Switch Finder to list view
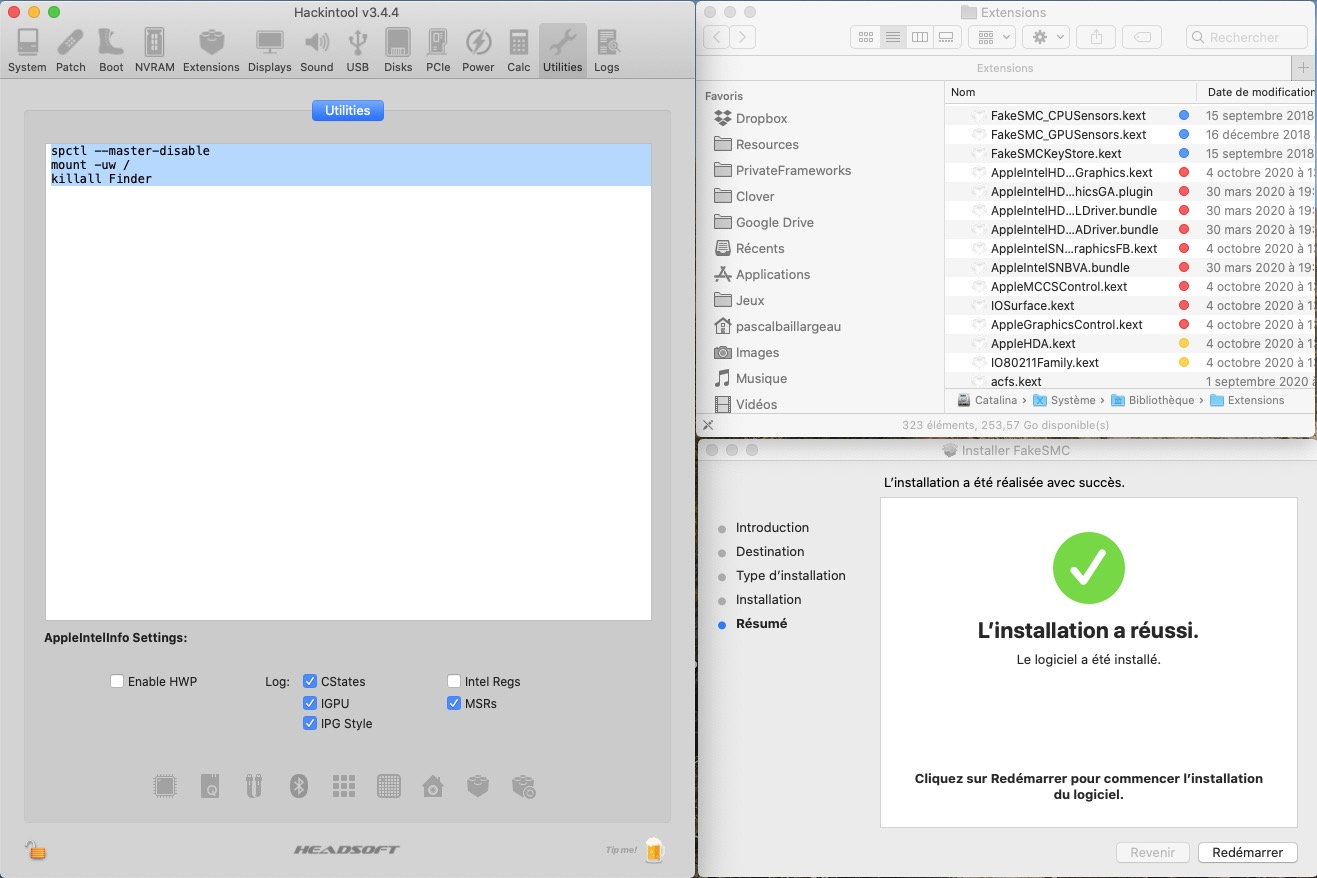 [893, 37]
